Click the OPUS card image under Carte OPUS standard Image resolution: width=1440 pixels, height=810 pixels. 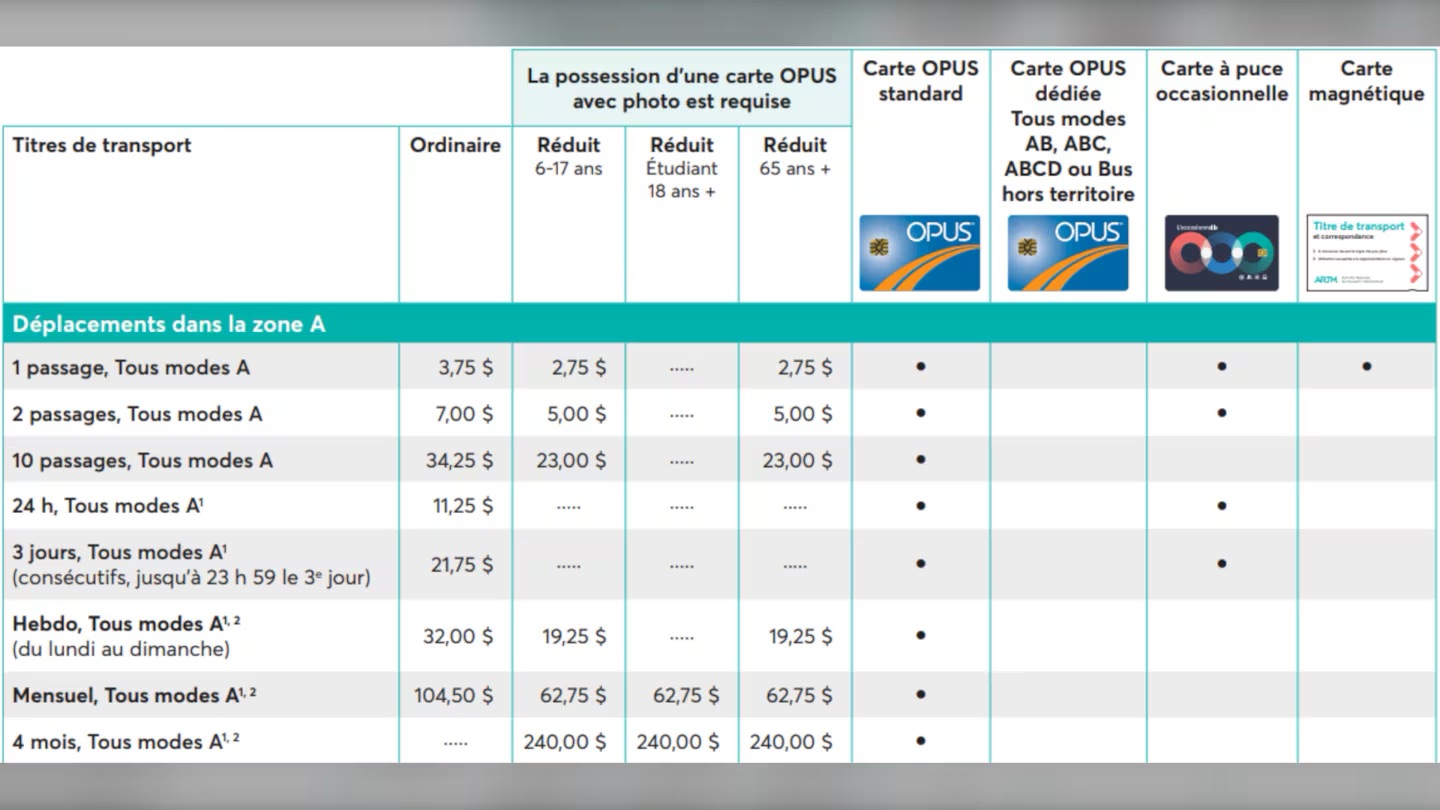[x=920, y=253]
